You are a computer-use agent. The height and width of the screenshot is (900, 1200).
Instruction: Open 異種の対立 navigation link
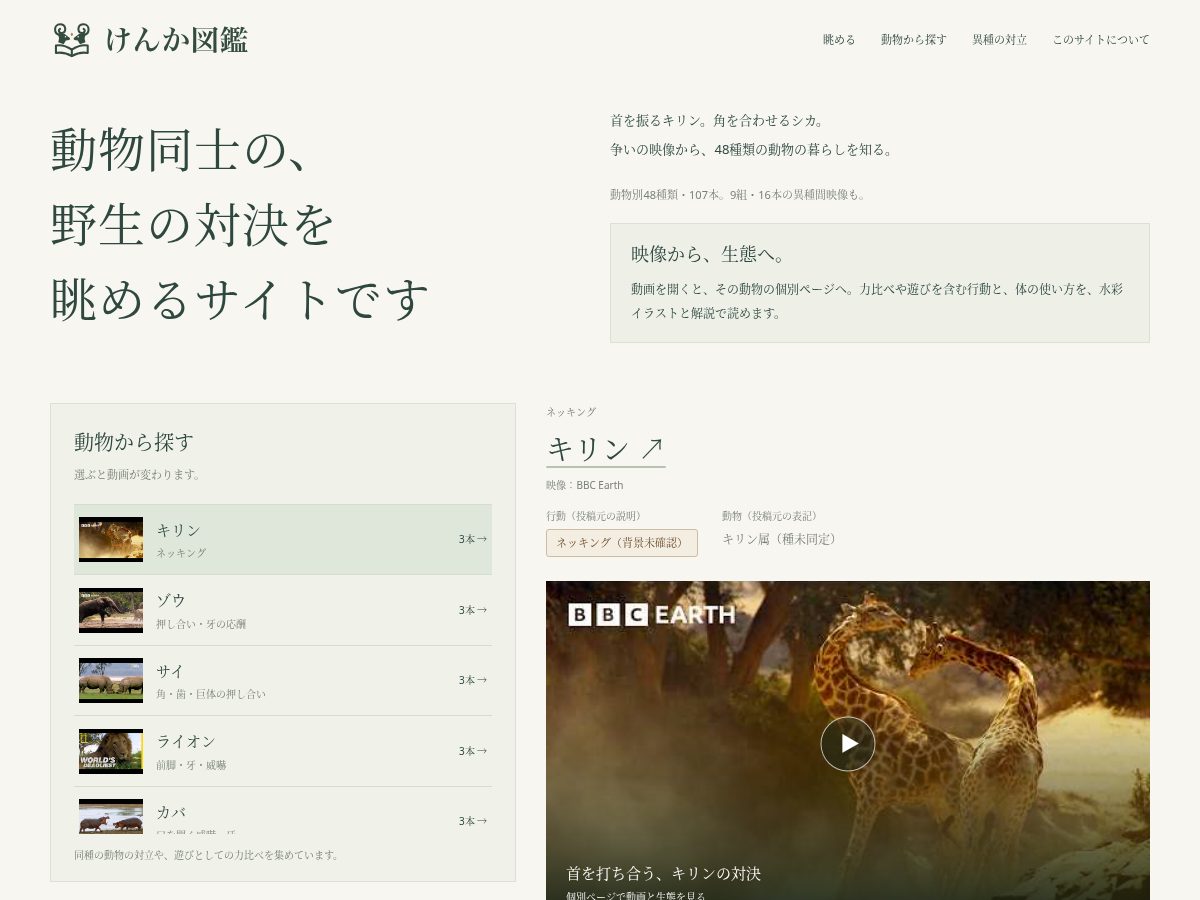pos(1000,40)
